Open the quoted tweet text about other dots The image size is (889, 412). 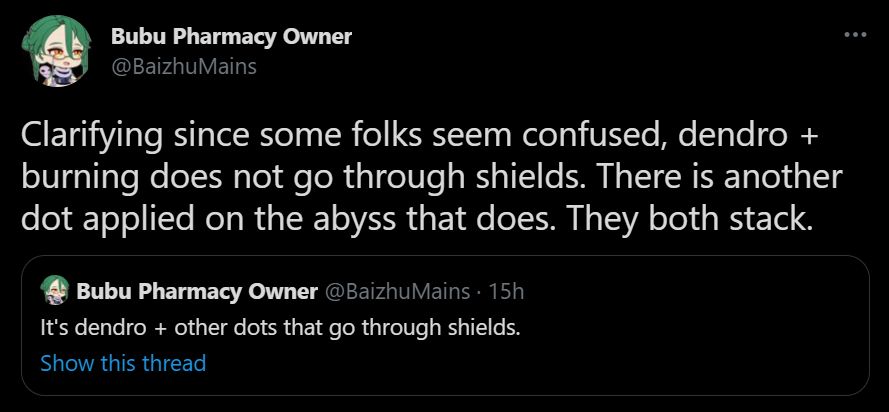click(280, 327)
